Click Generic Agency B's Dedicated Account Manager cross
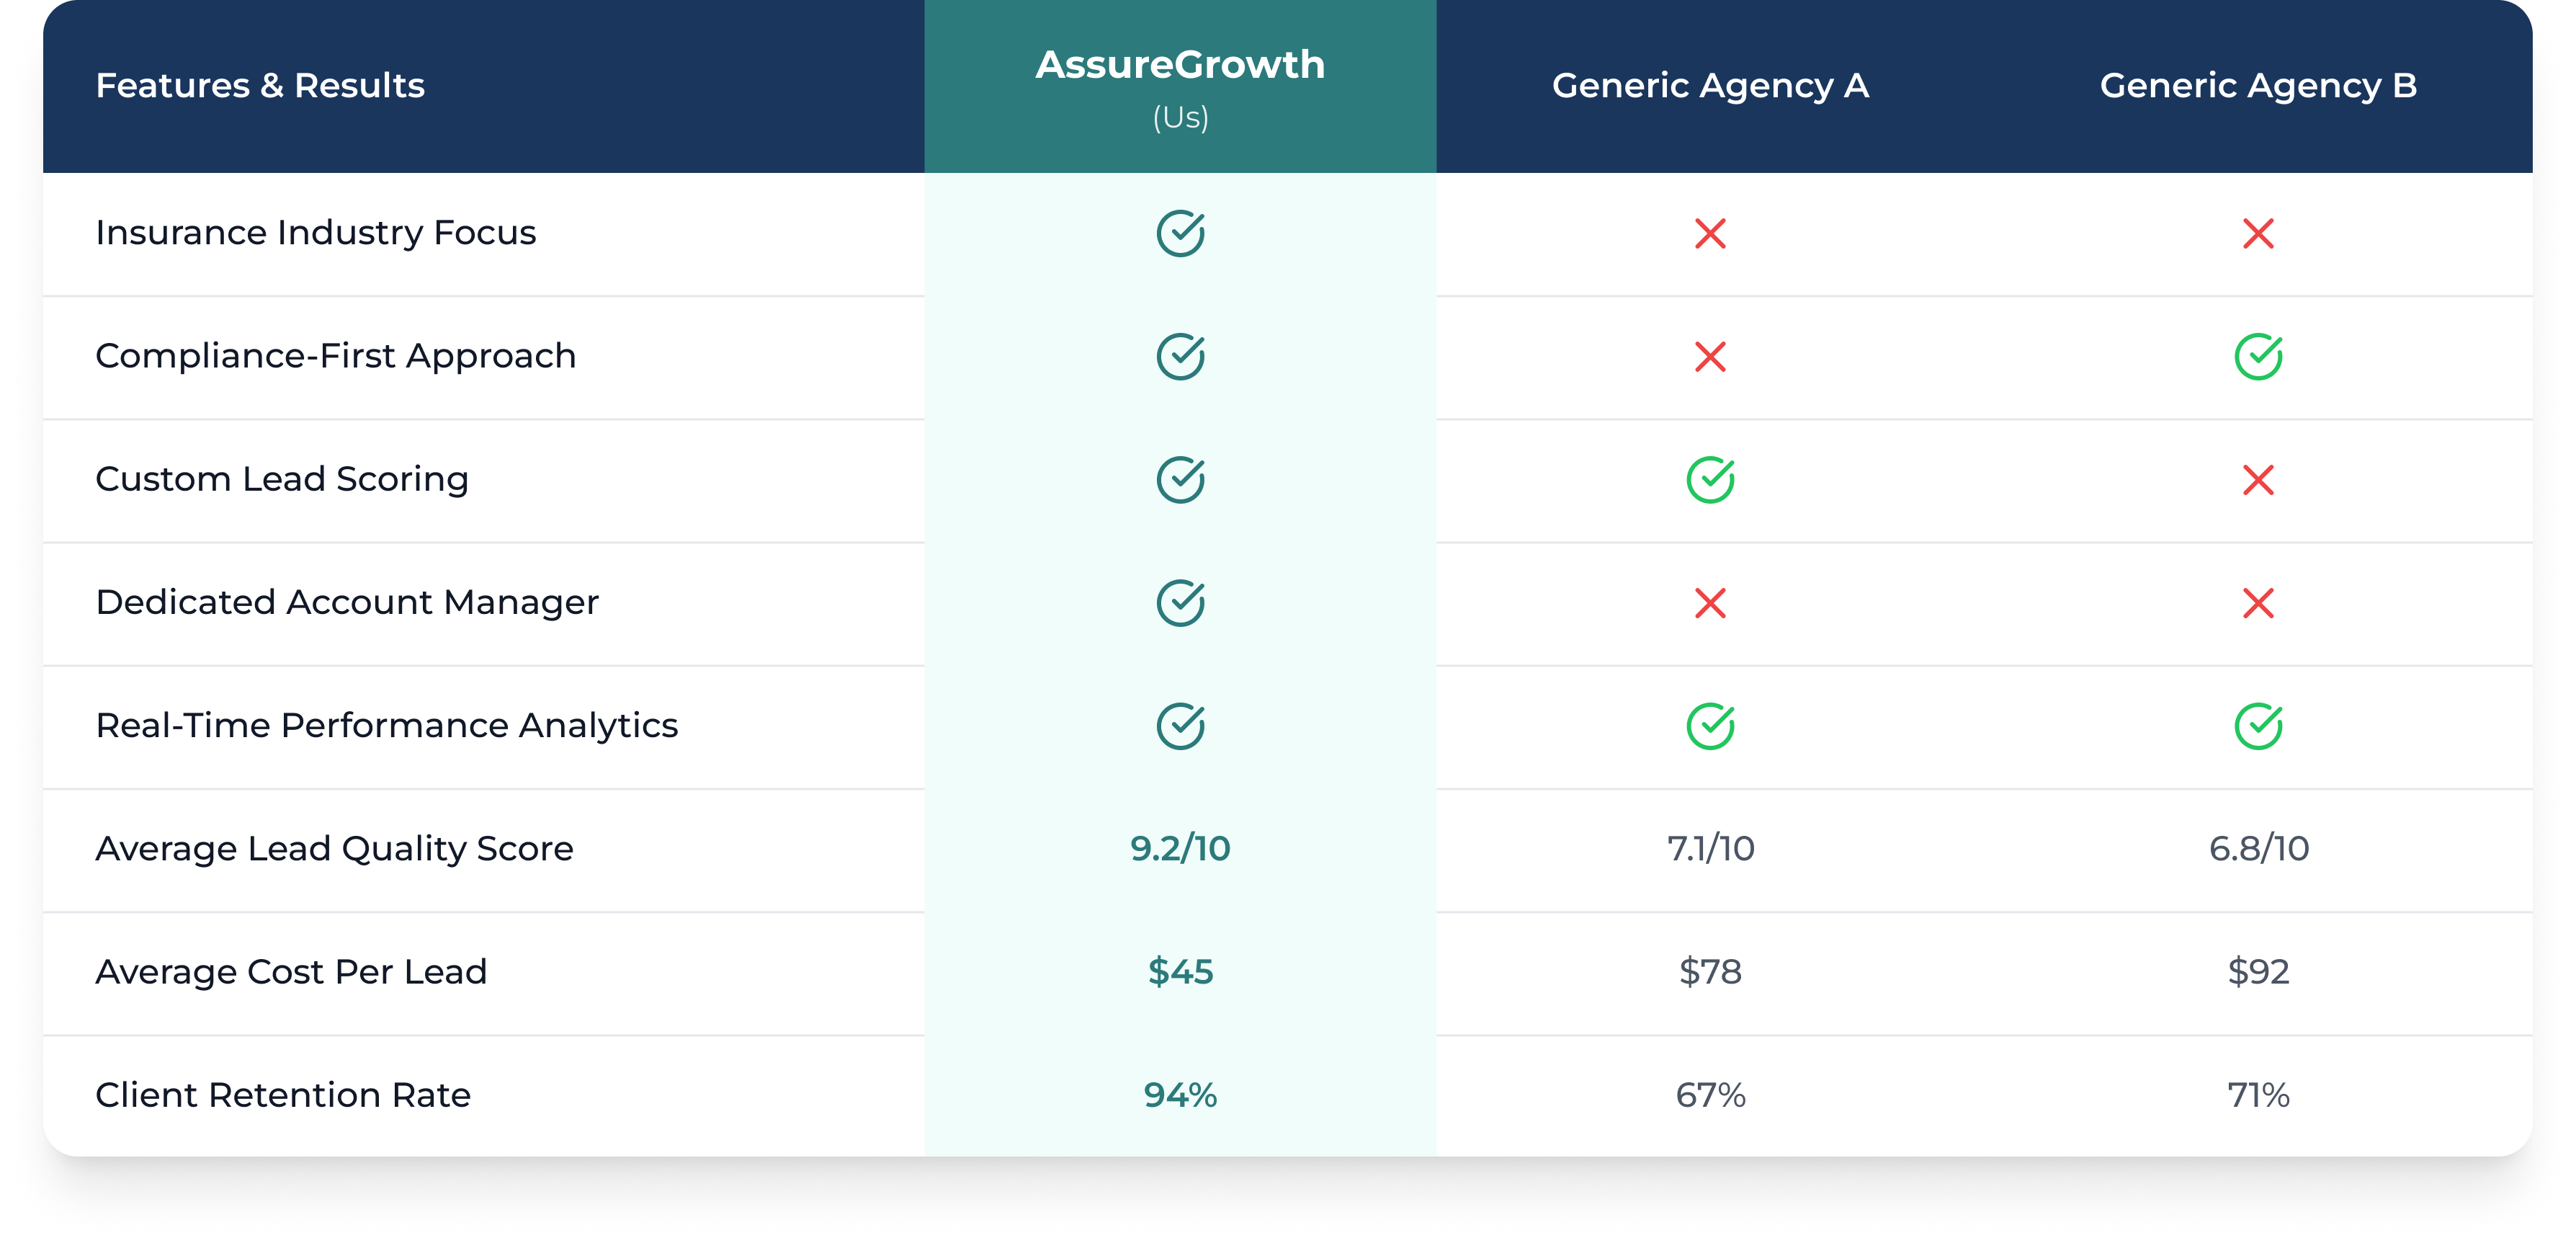 click(2258, 603)
